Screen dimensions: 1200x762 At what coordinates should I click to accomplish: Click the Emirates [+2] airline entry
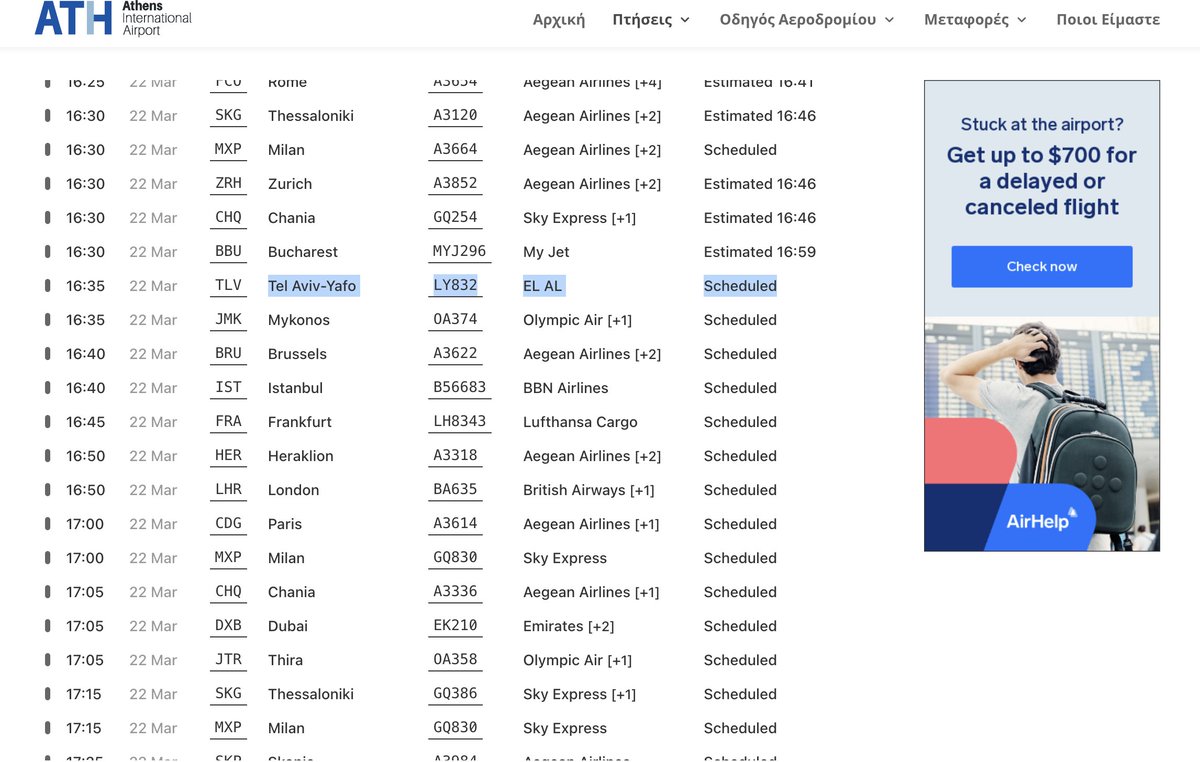pyautogui.click(x=569, y=626)
